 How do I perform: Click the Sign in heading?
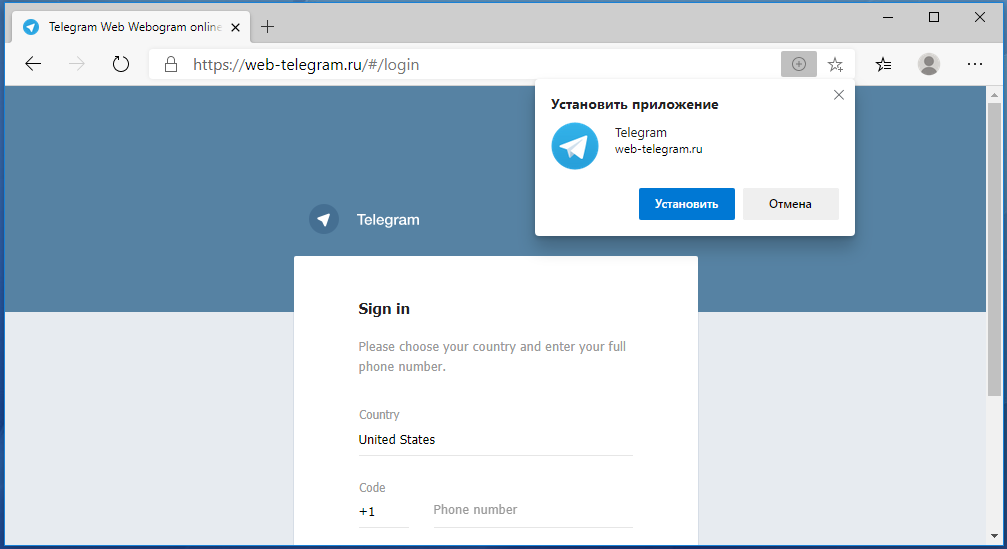384,309
